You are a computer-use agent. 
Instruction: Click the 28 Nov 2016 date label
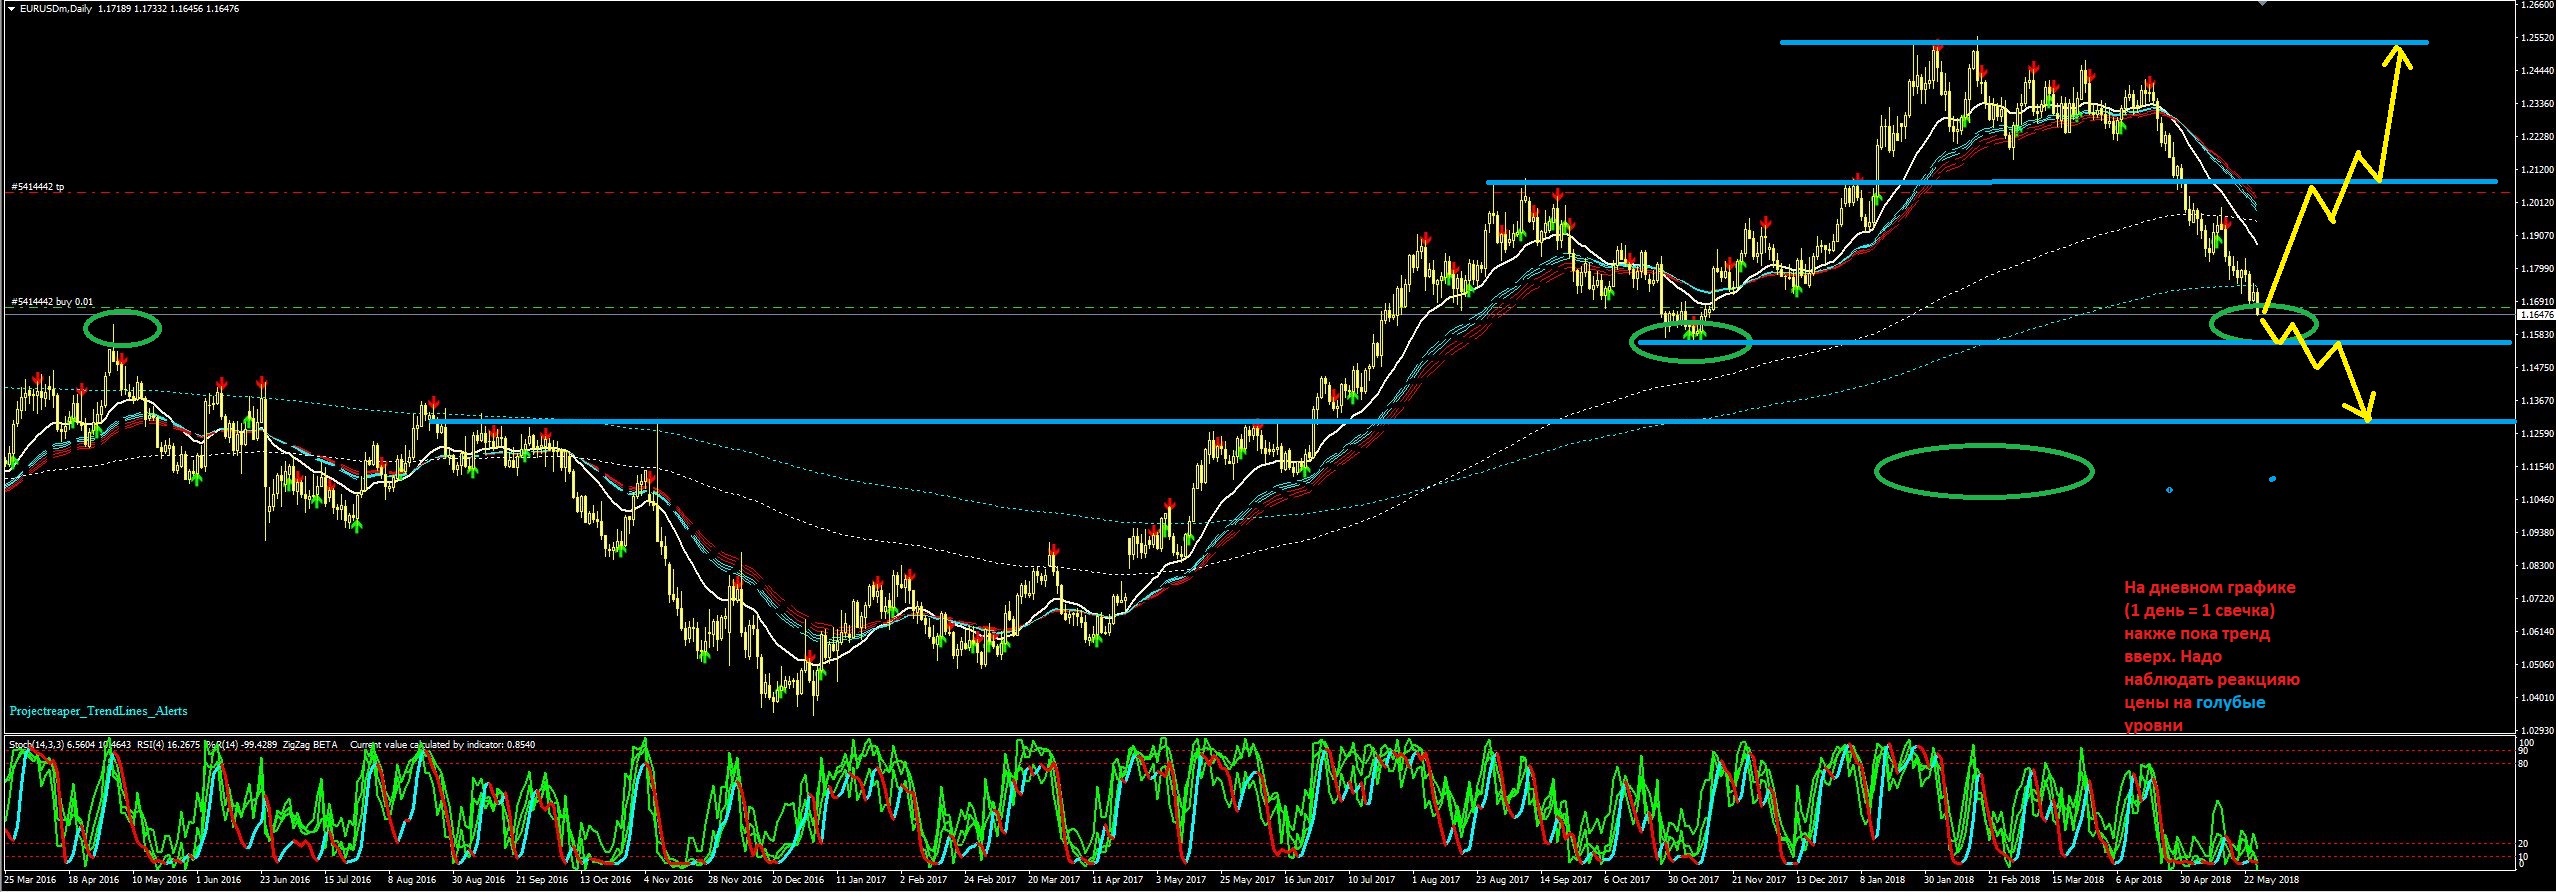[734, 880]
